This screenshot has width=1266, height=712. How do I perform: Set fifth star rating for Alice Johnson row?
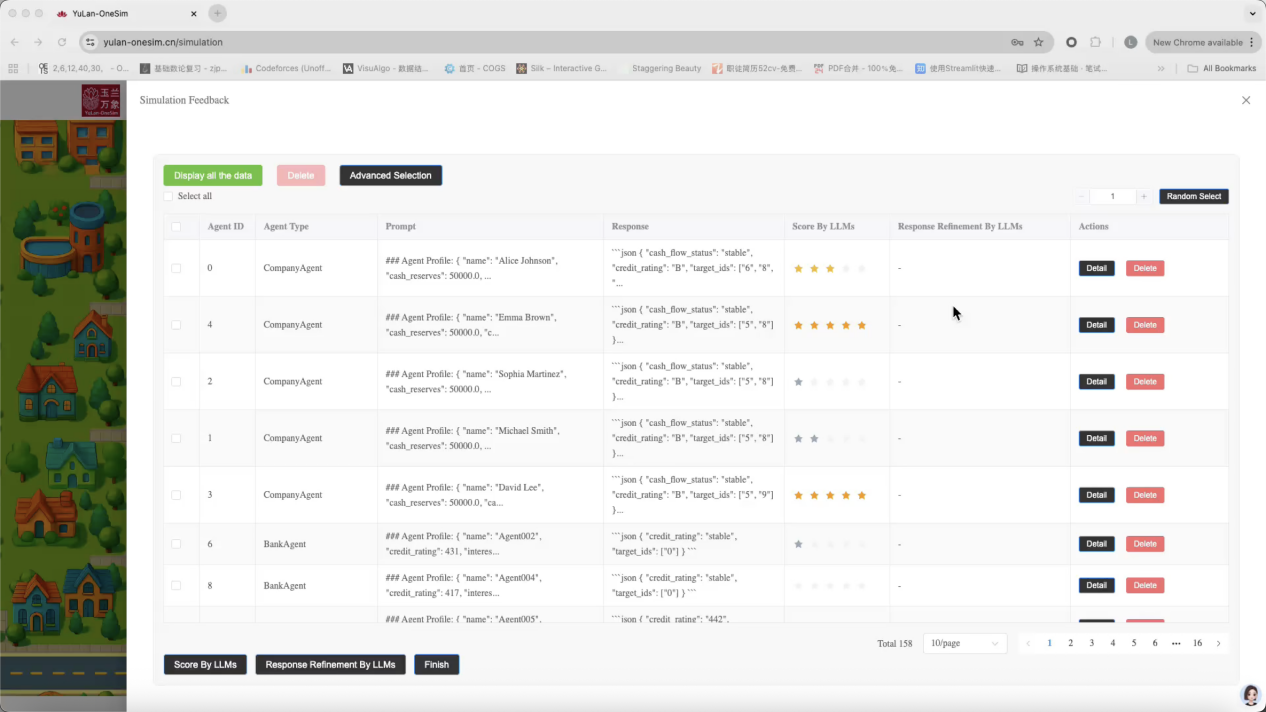tap(862, 268)
